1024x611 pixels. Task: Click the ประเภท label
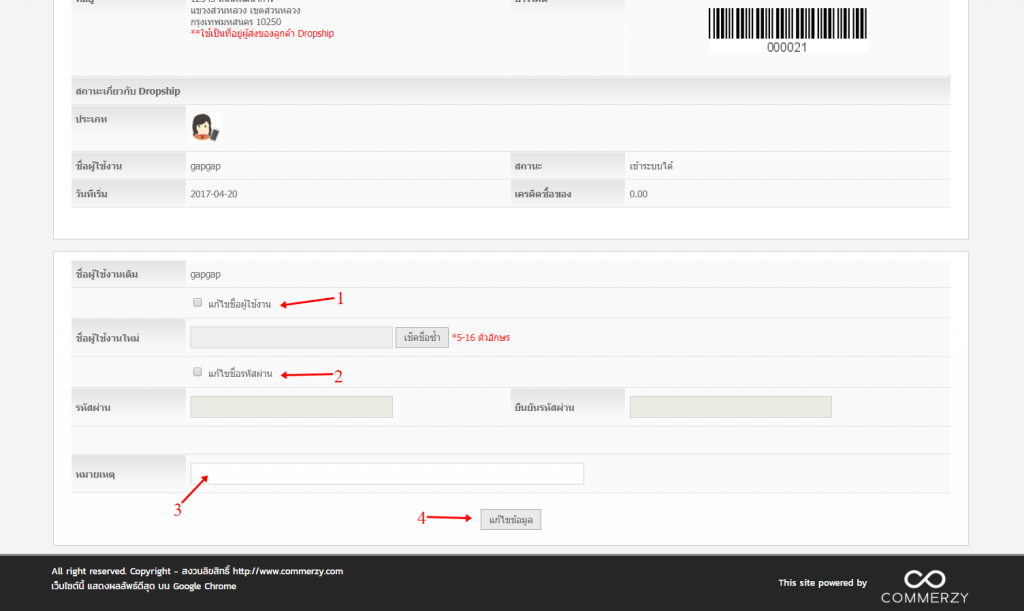[91, 119]
